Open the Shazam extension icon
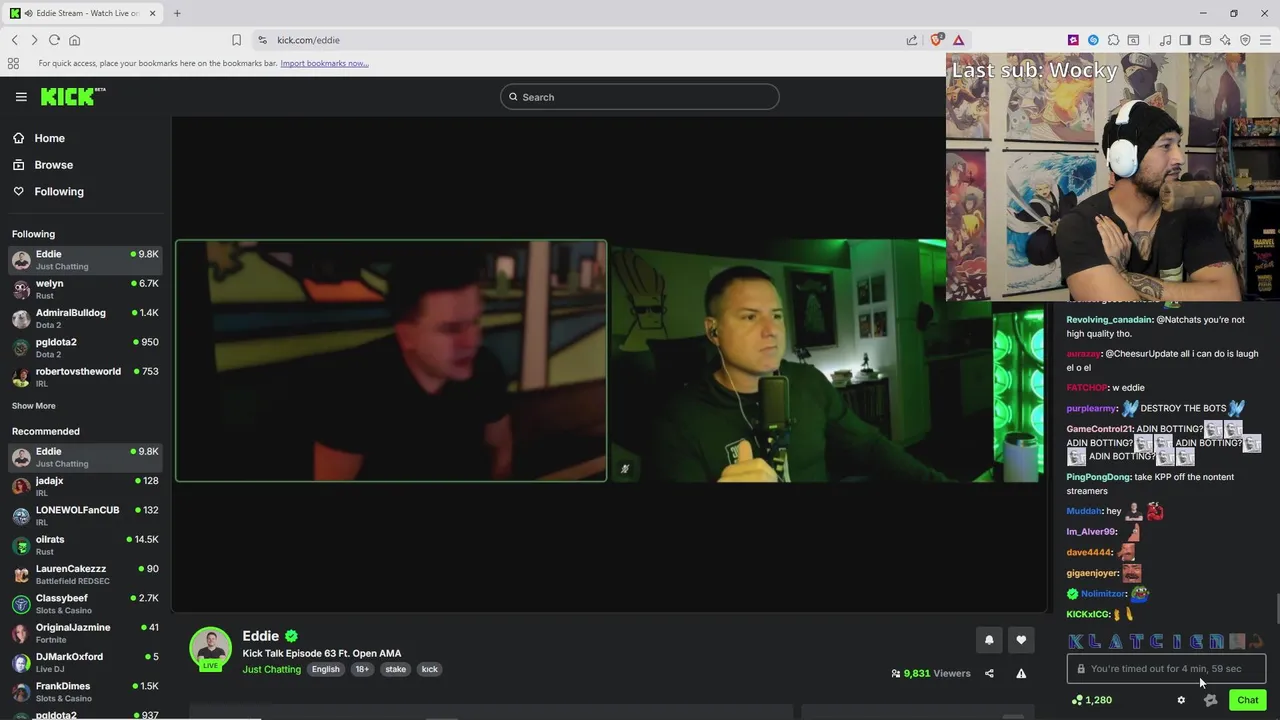Image resolution: width=1280 pixels, height=720 pixels. coord(1093,40)
